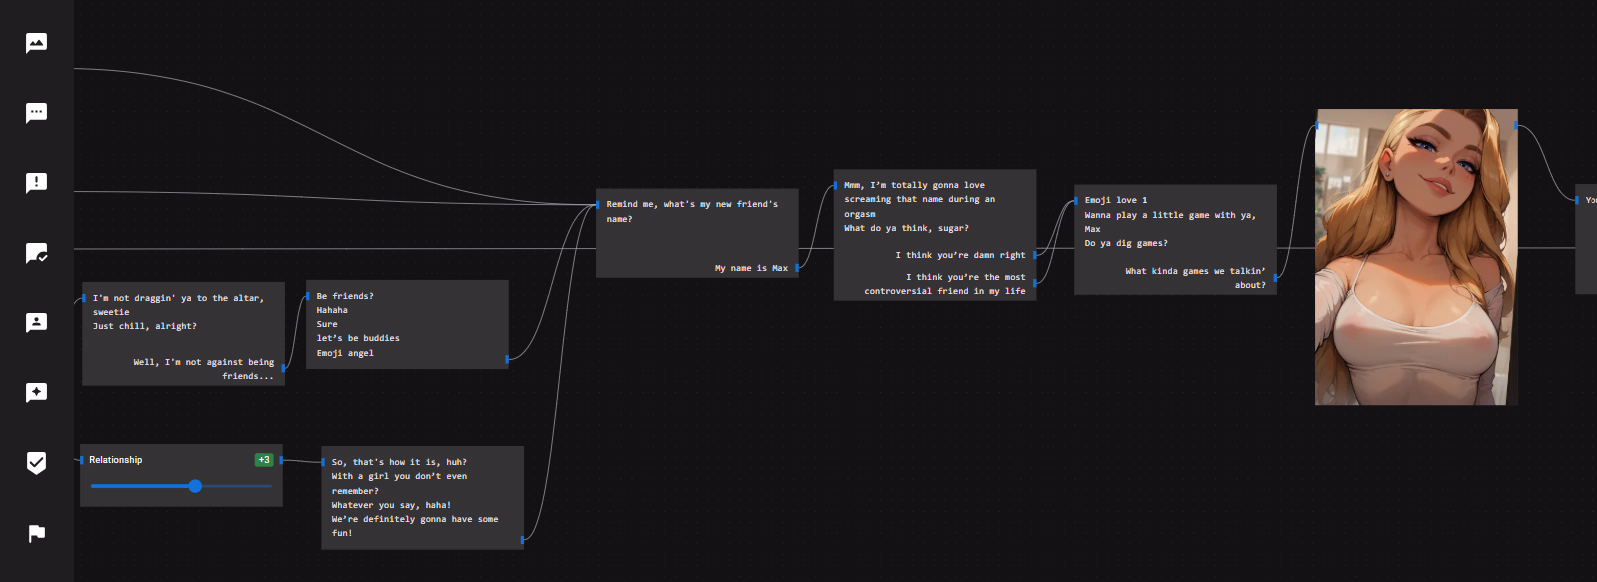Screen dimensions: 1597x582
Task: Click the exclamation alert bubble icon
Action: (x=36, y=183)
